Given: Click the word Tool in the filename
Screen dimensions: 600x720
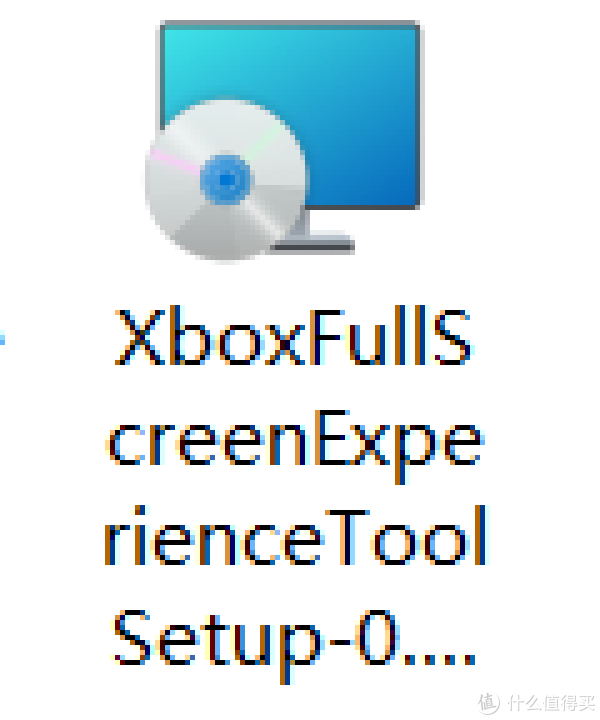Looking at the screenshot, I should click(x=406, y=535).
